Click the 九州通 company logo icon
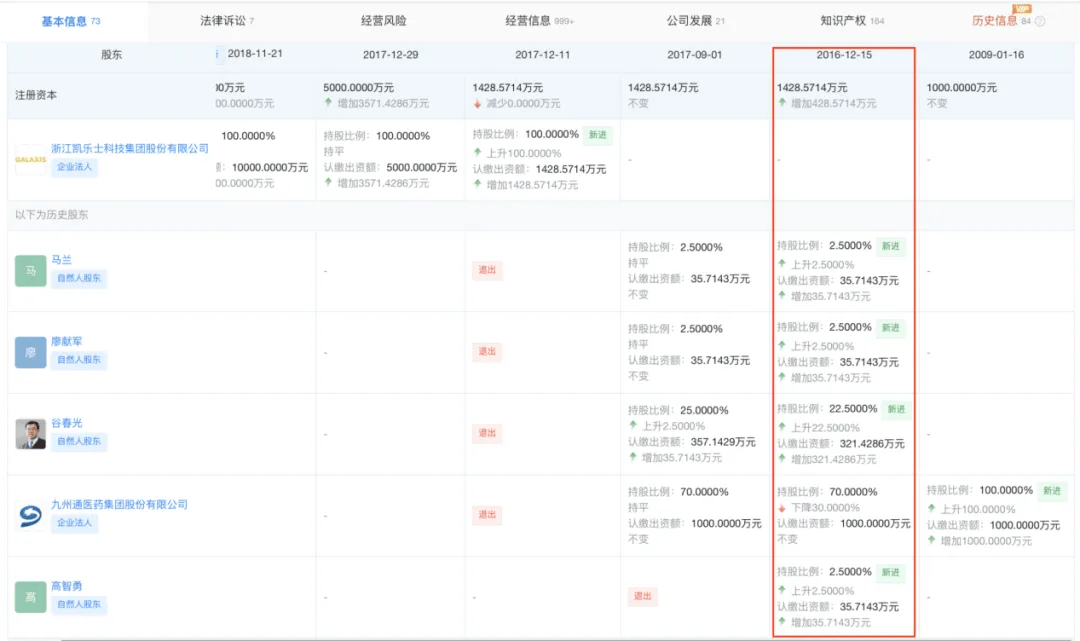The image size is (1080, 641). click(x=30, y=515)
